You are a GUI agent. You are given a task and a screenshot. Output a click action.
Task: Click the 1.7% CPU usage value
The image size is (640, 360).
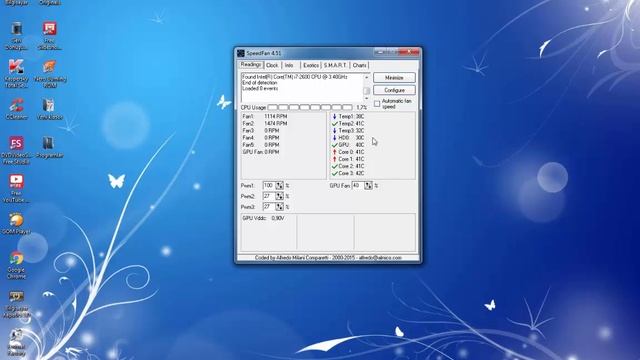361,108
